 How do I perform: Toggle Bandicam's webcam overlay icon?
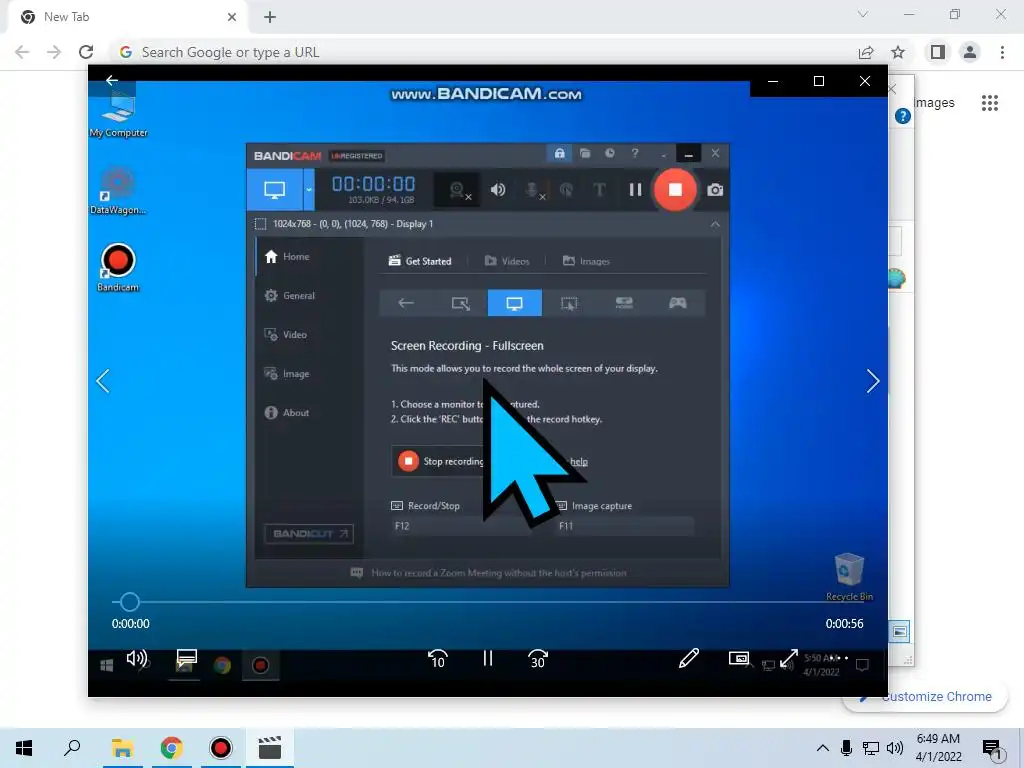point(458,190)
